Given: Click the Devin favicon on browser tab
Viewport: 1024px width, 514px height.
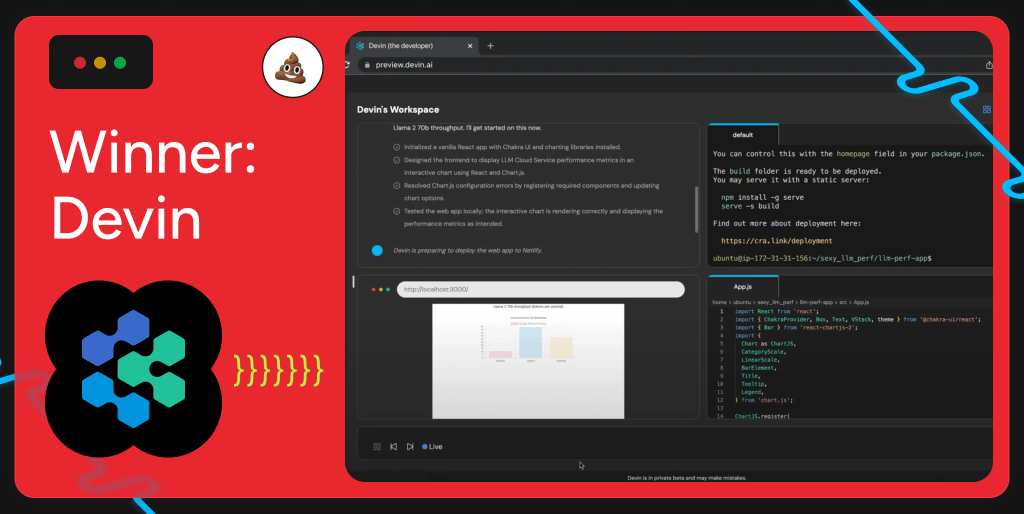Looking at the screenshot, I should (360, 46).
